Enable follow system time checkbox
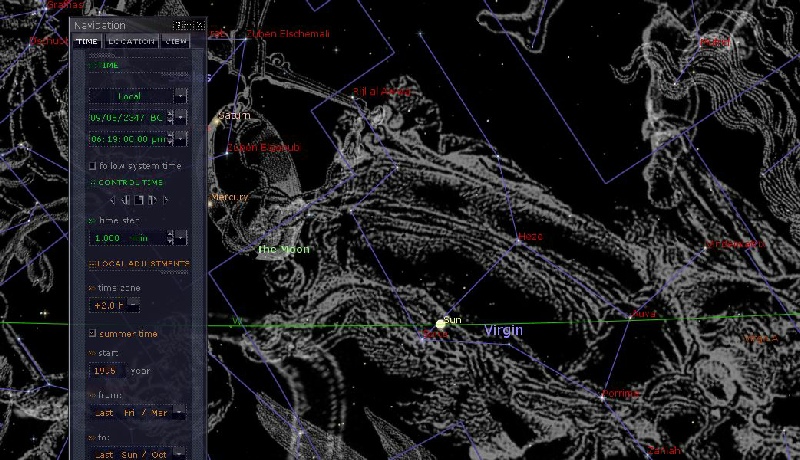The height and width of the screenshot is (460, 800). click(x=92, y=166)
